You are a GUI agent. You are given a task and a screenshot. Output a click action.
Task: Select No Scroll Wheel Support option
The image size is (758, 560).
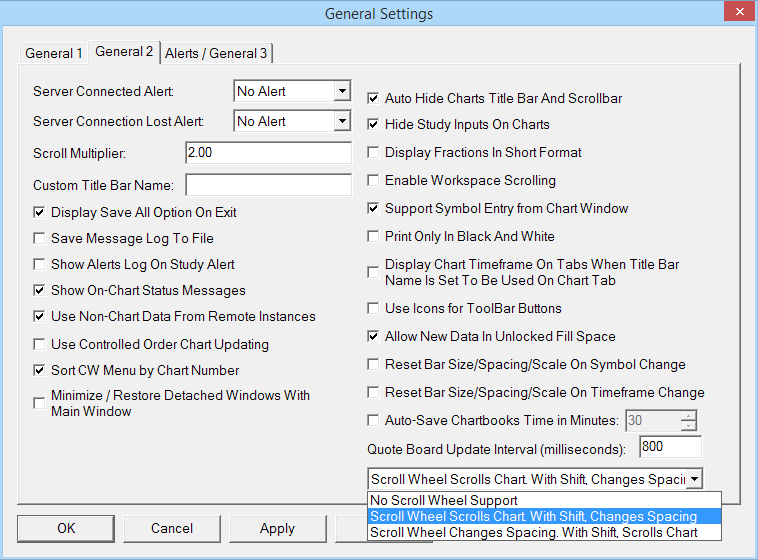point(544,500)
